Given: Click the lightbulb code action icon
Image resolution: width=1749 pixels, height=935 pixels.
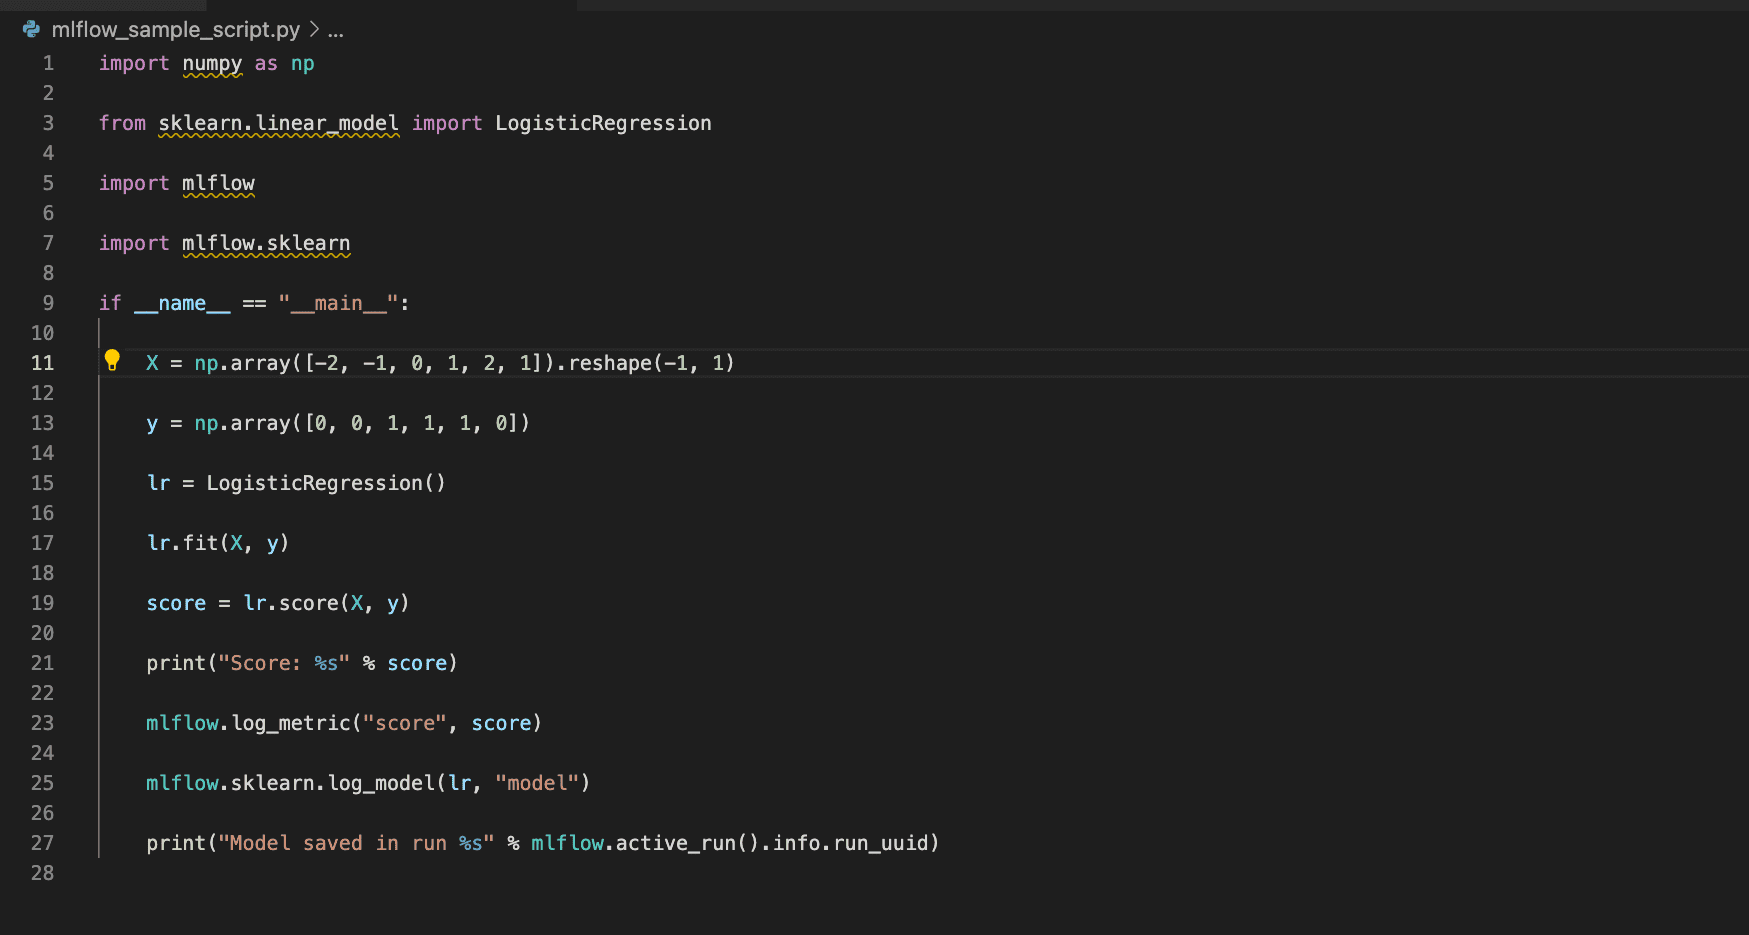Looking at the screenshot, I should [x=112, y=360].
